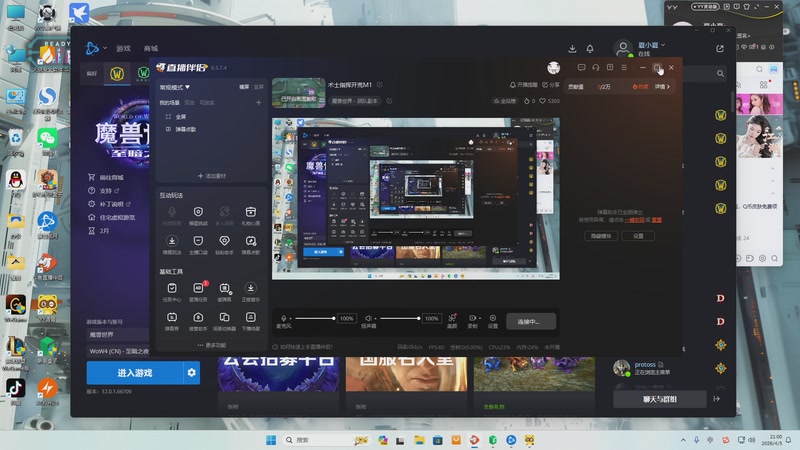This screenshot has width=800, height=450.
Task: Add a new scene with the plus icon
Action: coord(259,103)
